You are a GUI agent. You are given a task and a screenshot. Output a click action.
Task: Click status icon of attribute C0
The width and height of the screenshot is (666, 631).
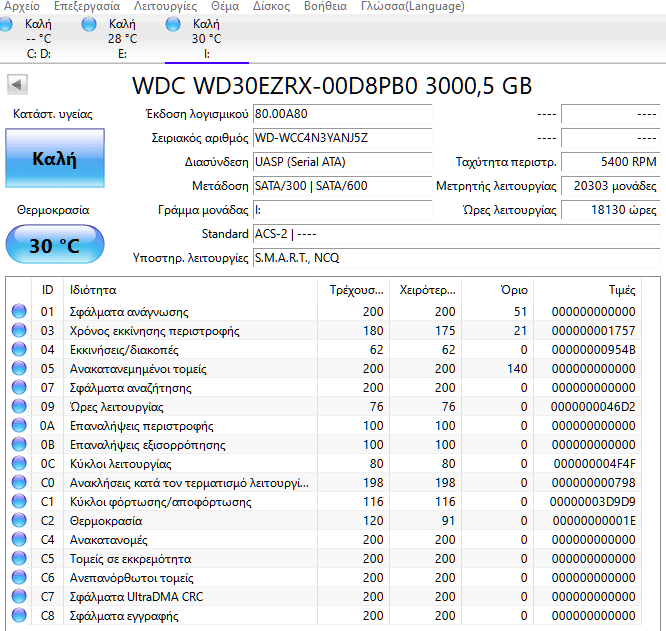[19, 482]
